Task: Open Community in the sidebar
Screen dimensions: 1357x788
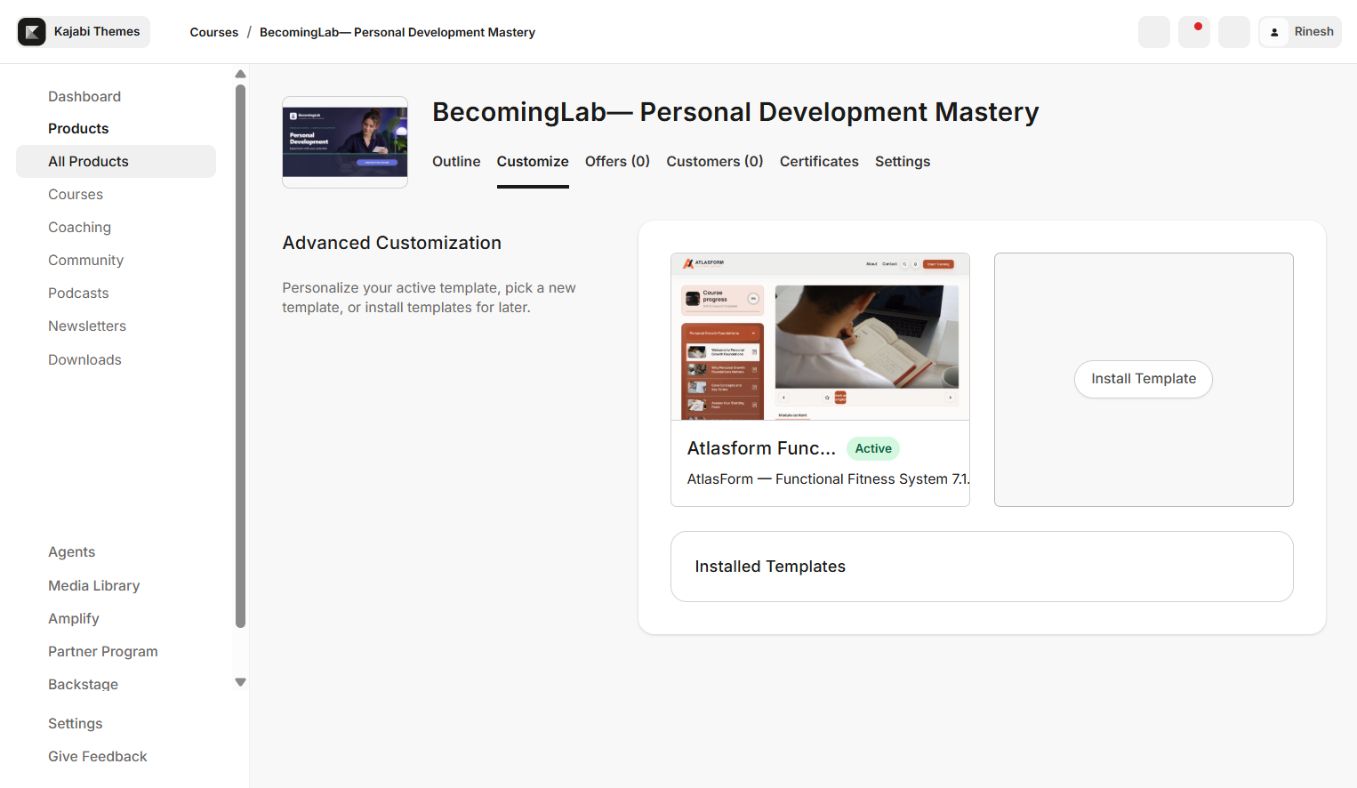Action: (86, 260)
